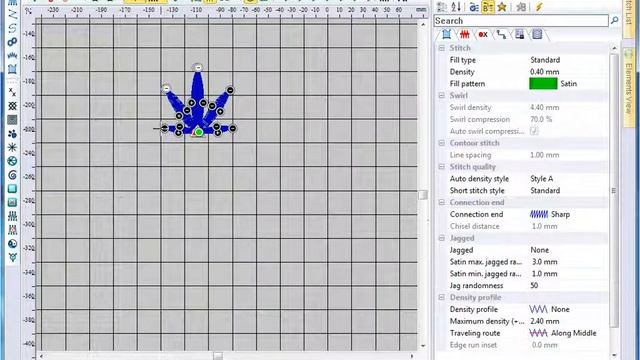Select the red stitch-column tool
The height and width of the screenshot is (360, 640).
12,230
